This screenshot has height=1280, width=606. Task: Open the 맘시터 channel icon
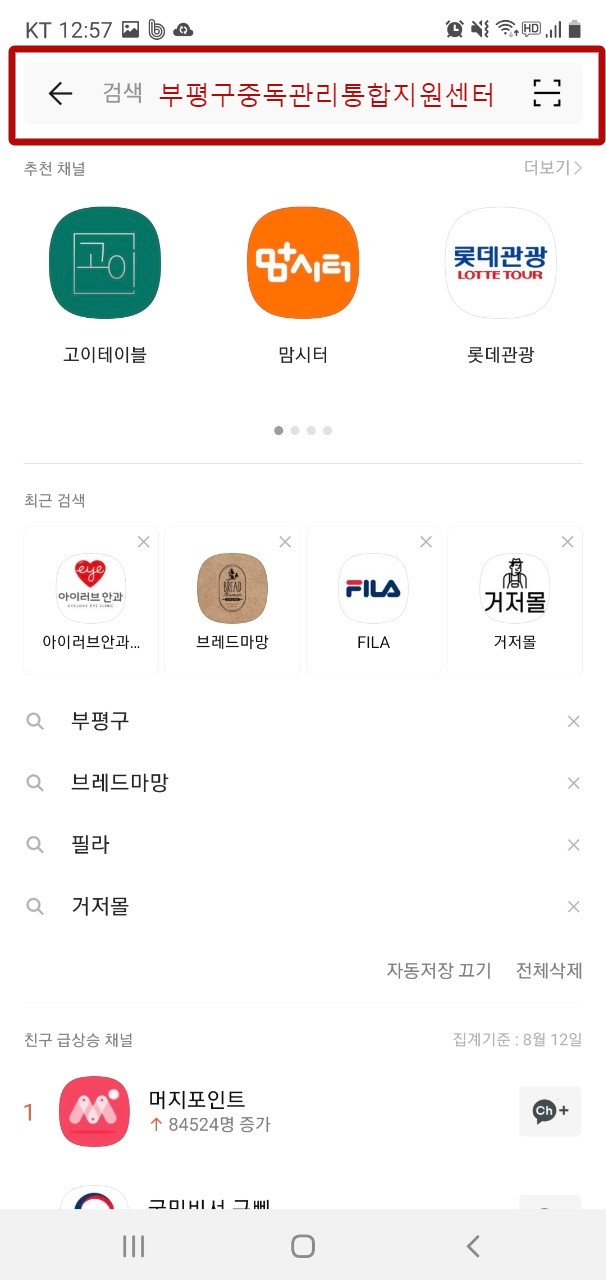[x=303, y=263]
